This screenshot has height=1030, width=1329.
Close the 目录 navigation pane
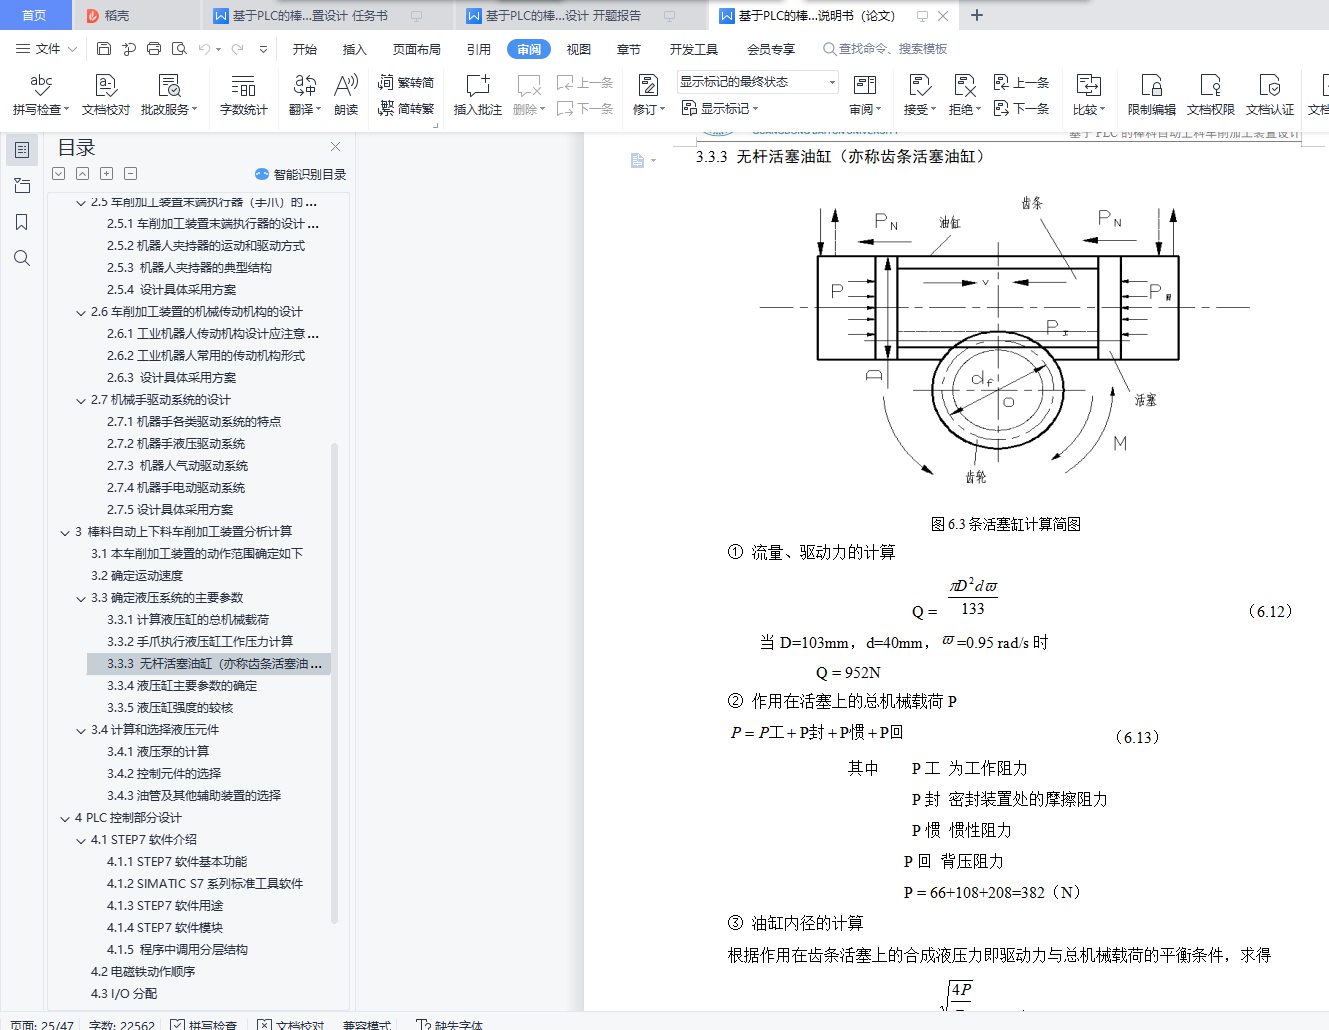pos(335,146)
